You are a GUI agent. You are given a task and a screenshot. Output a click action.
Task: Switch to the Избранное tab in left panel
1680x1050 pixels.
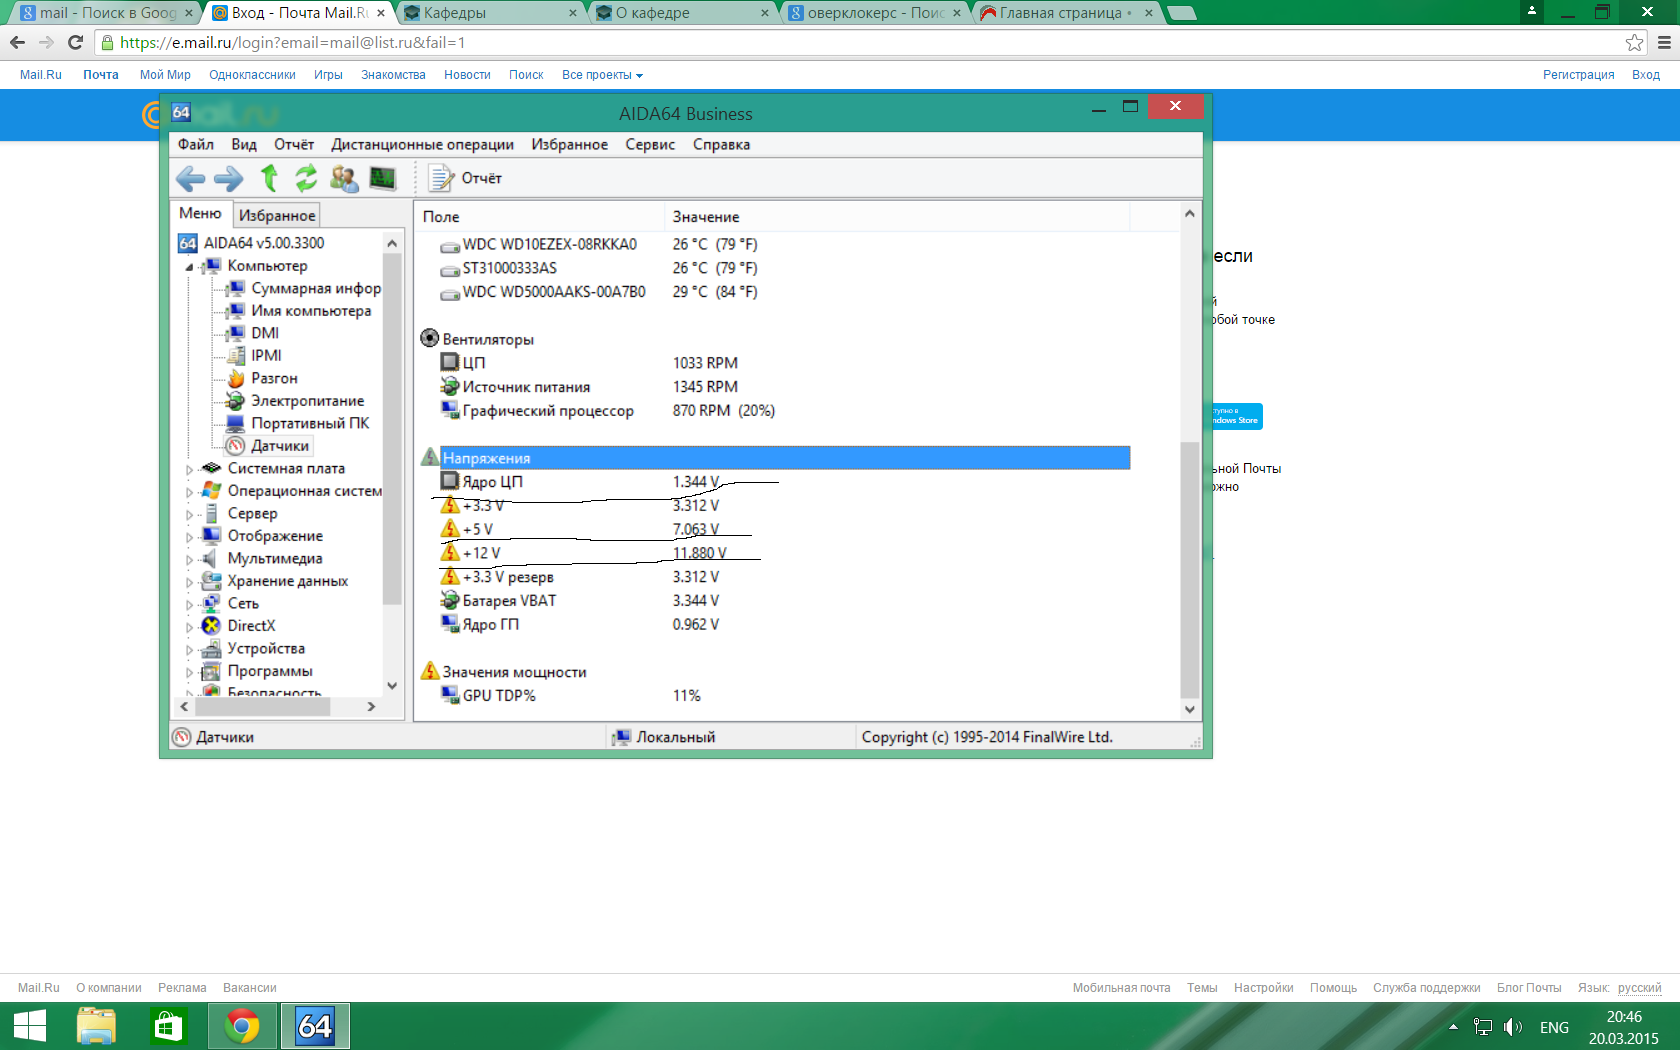point(277,215)
